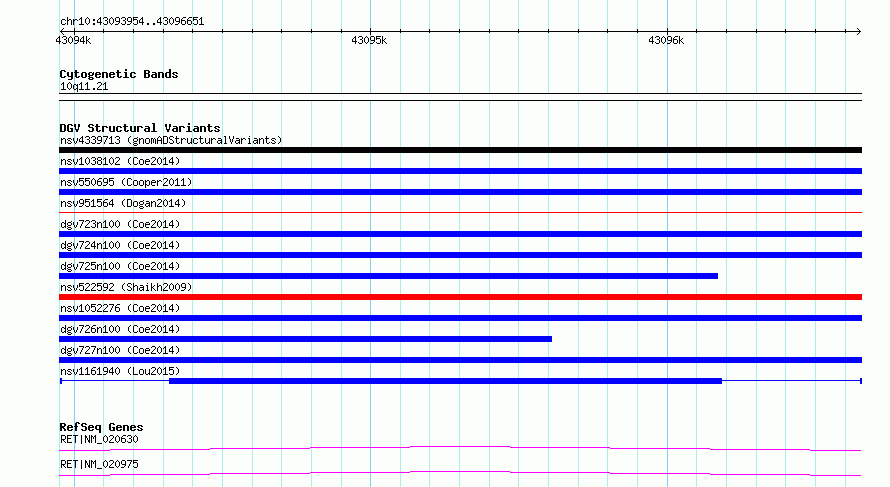Screen dimensions: 890x487
Task: Click the short blue bar for dgv726n100
Action: (305, 339)
